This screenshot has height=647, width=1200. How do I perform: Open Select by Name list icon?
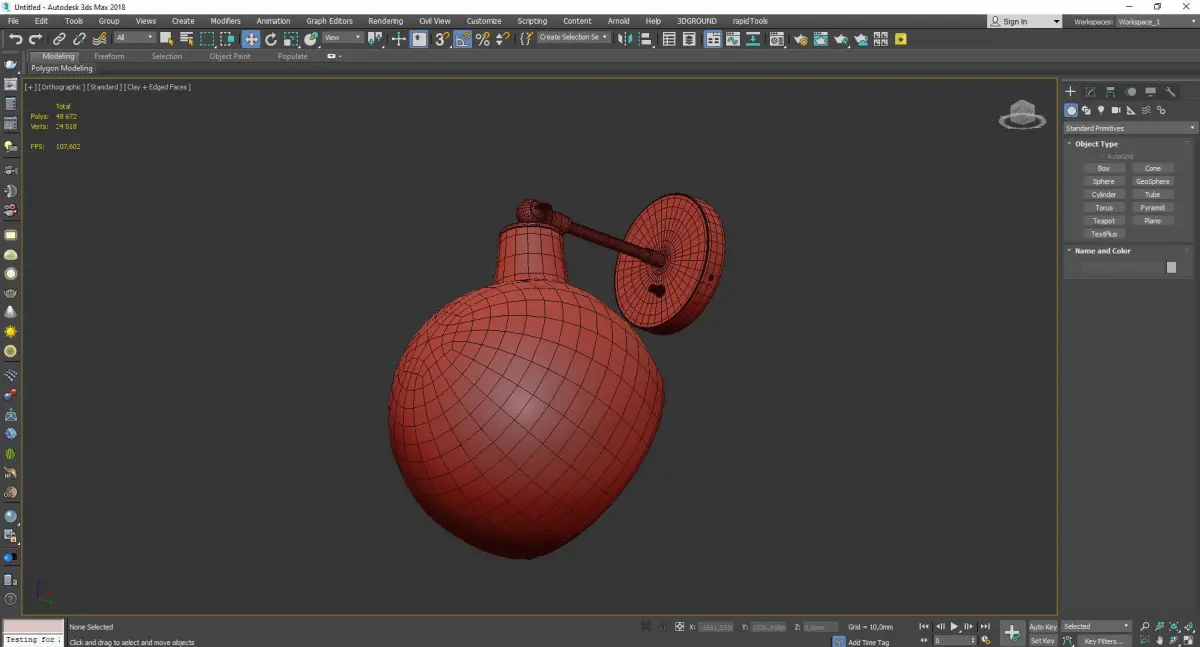click(187, 39)
